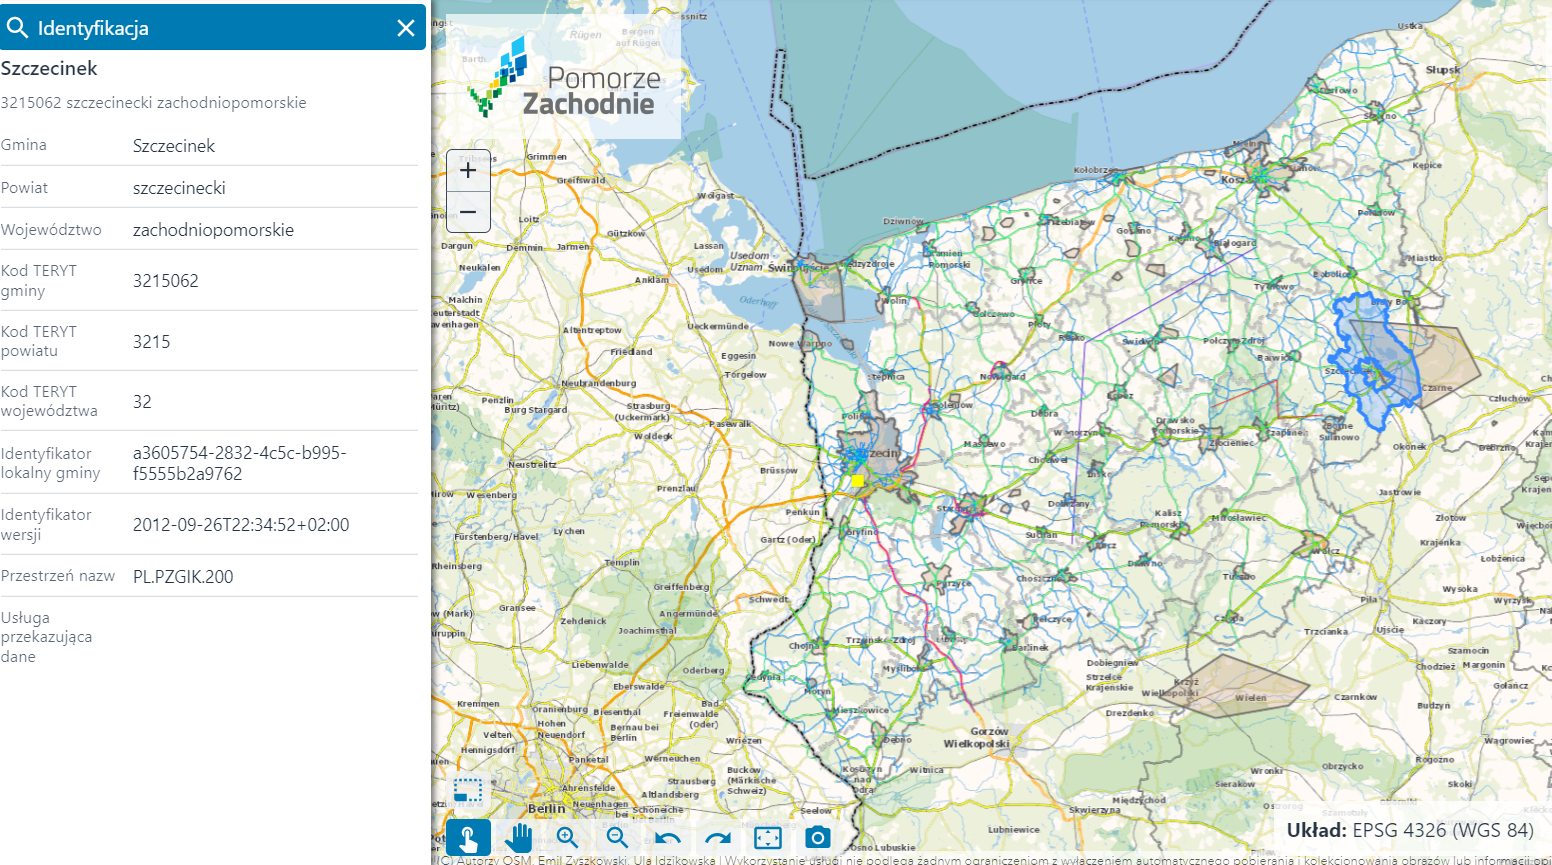Click the Układ EPSG 4326 coordinate system label
The height and width of the screenshot is (865, 1552).
(x=1410, y=830)
